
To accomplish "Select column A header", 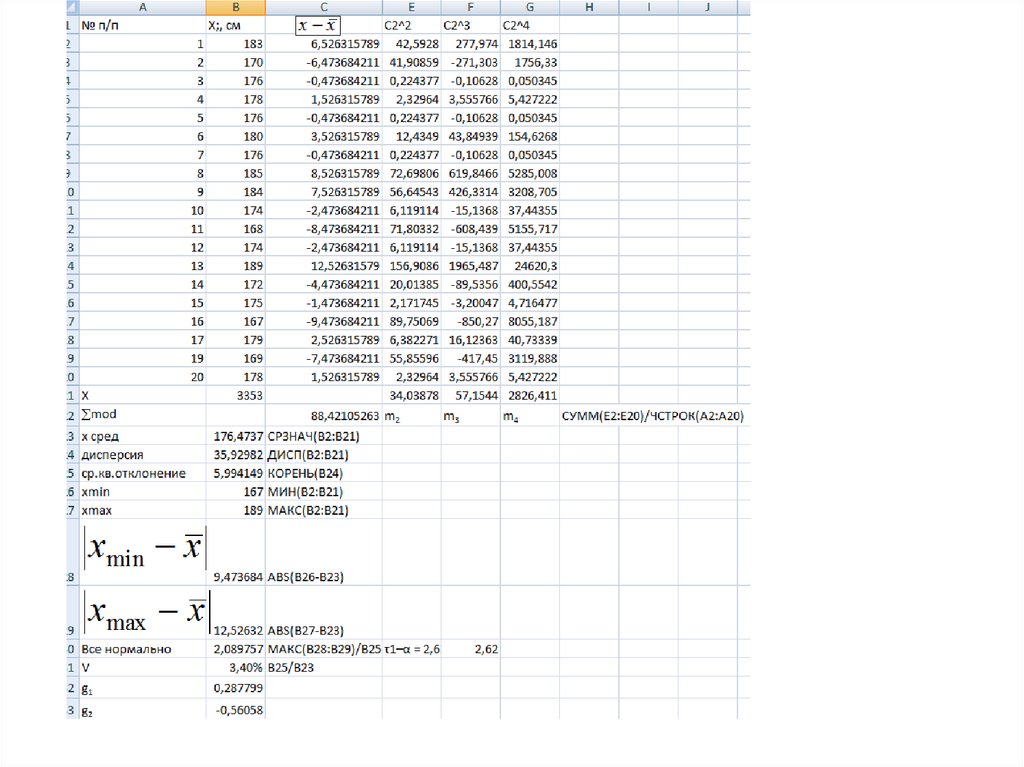I will pos(141,7).
